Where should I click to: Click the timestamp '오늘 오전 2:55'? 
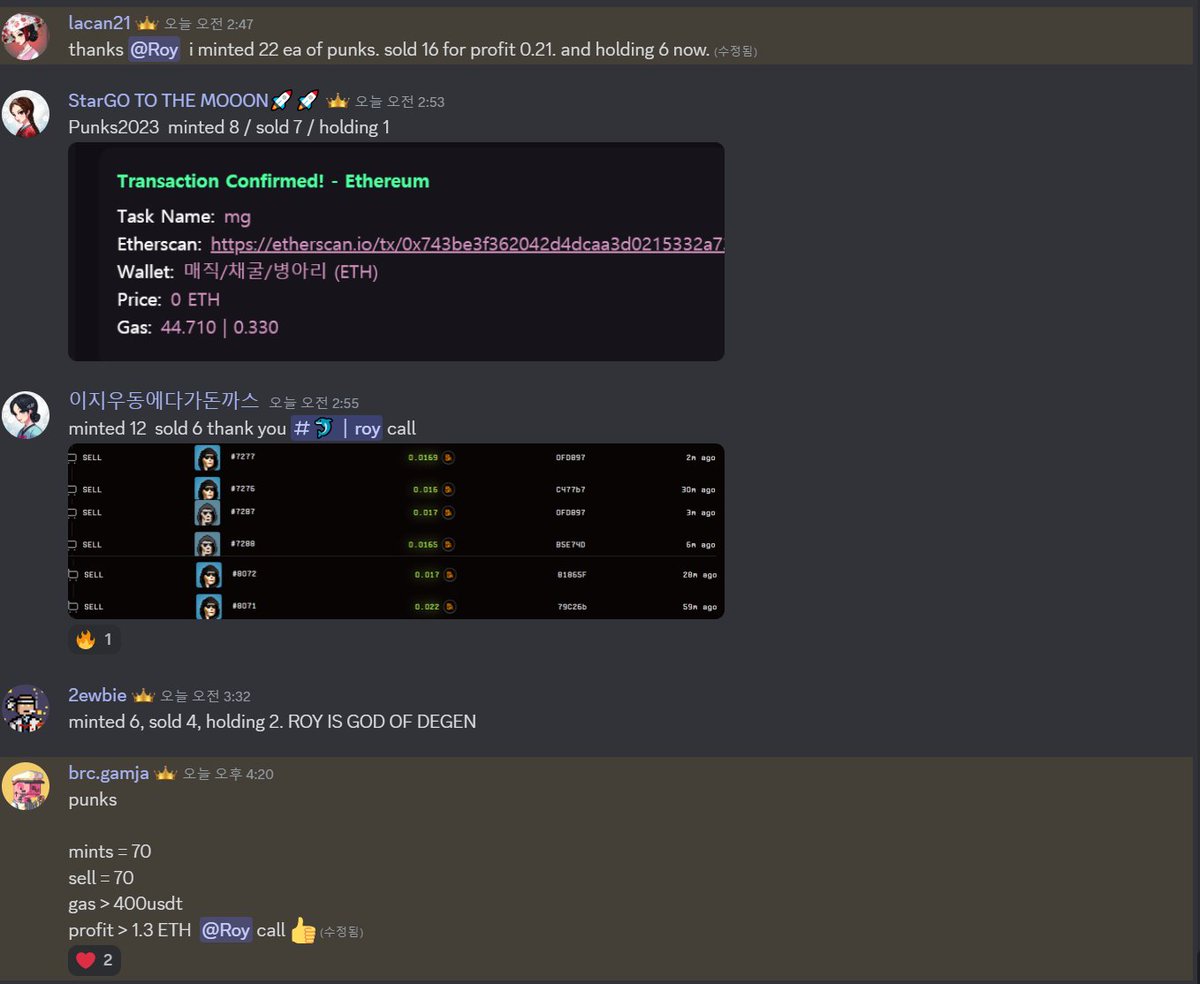pos(313,403)
